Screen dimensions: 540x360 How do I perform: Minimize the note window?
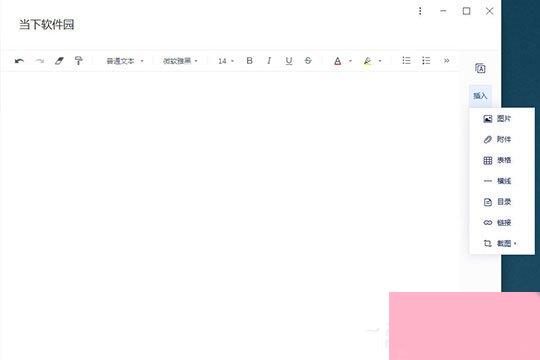443,11
